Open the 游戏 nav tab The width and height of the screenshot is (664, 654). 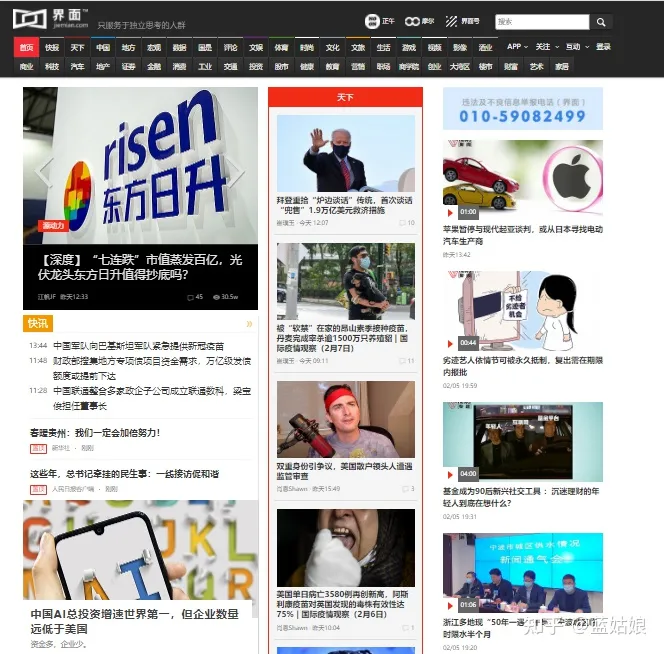pyautogui.click(x=409, y=47)
